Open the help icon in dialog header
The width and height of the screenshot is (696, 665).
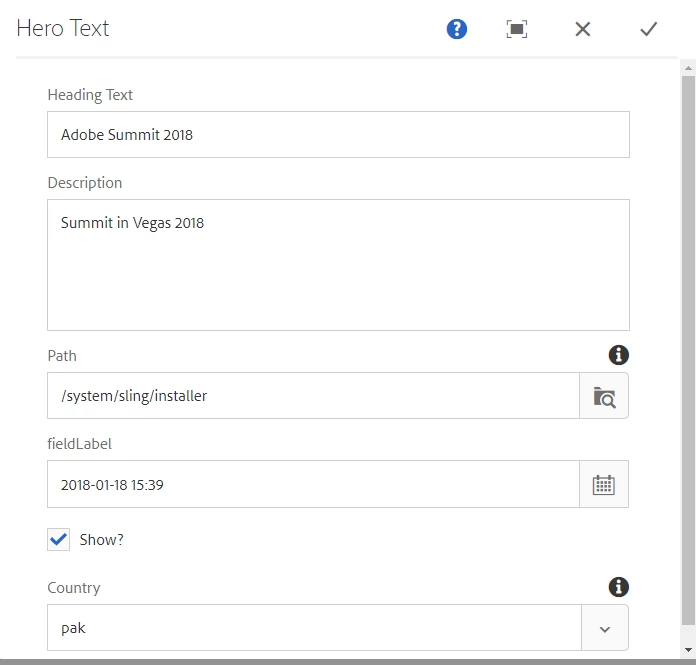(x=456, y=29)
